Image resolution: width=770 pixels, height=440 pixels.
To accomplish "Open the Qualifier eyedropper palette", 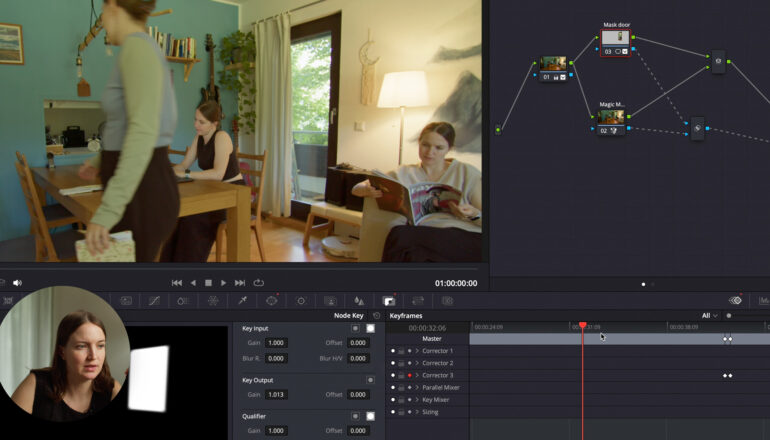I will pos(242,301).
